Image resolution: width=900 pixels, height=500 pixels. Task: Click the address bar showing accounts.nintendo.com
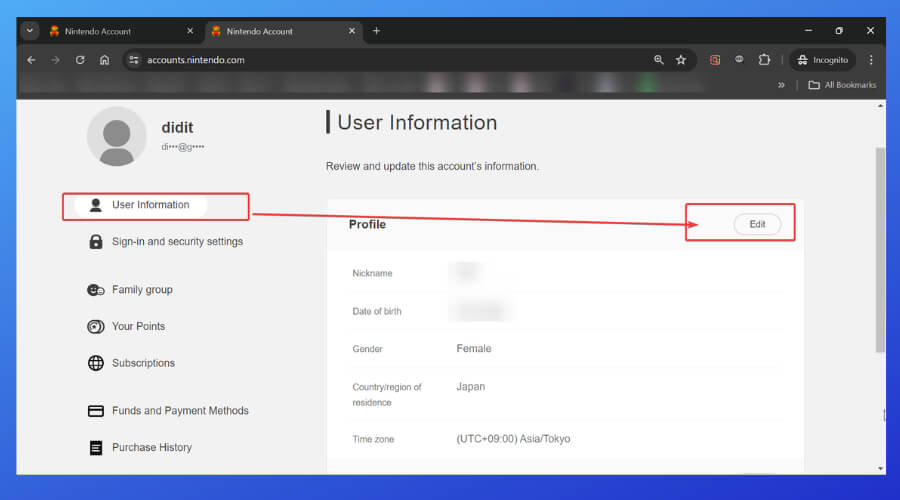pyautogui.click(x=390, y=60)
